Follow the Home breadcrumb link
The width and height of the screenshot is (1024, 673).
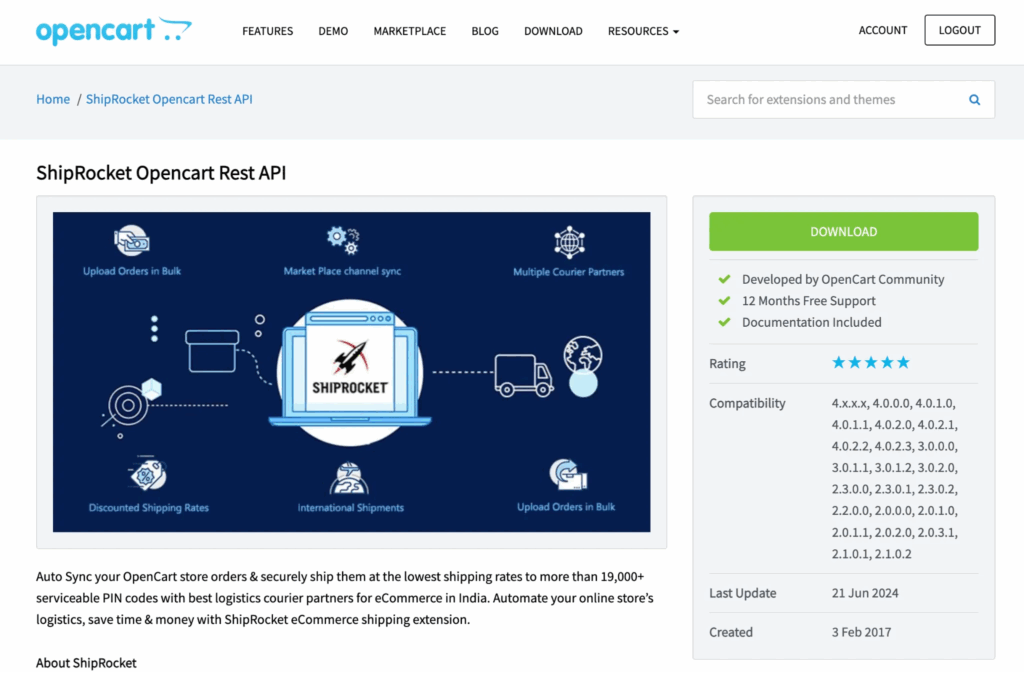click(x=53, y=100)
